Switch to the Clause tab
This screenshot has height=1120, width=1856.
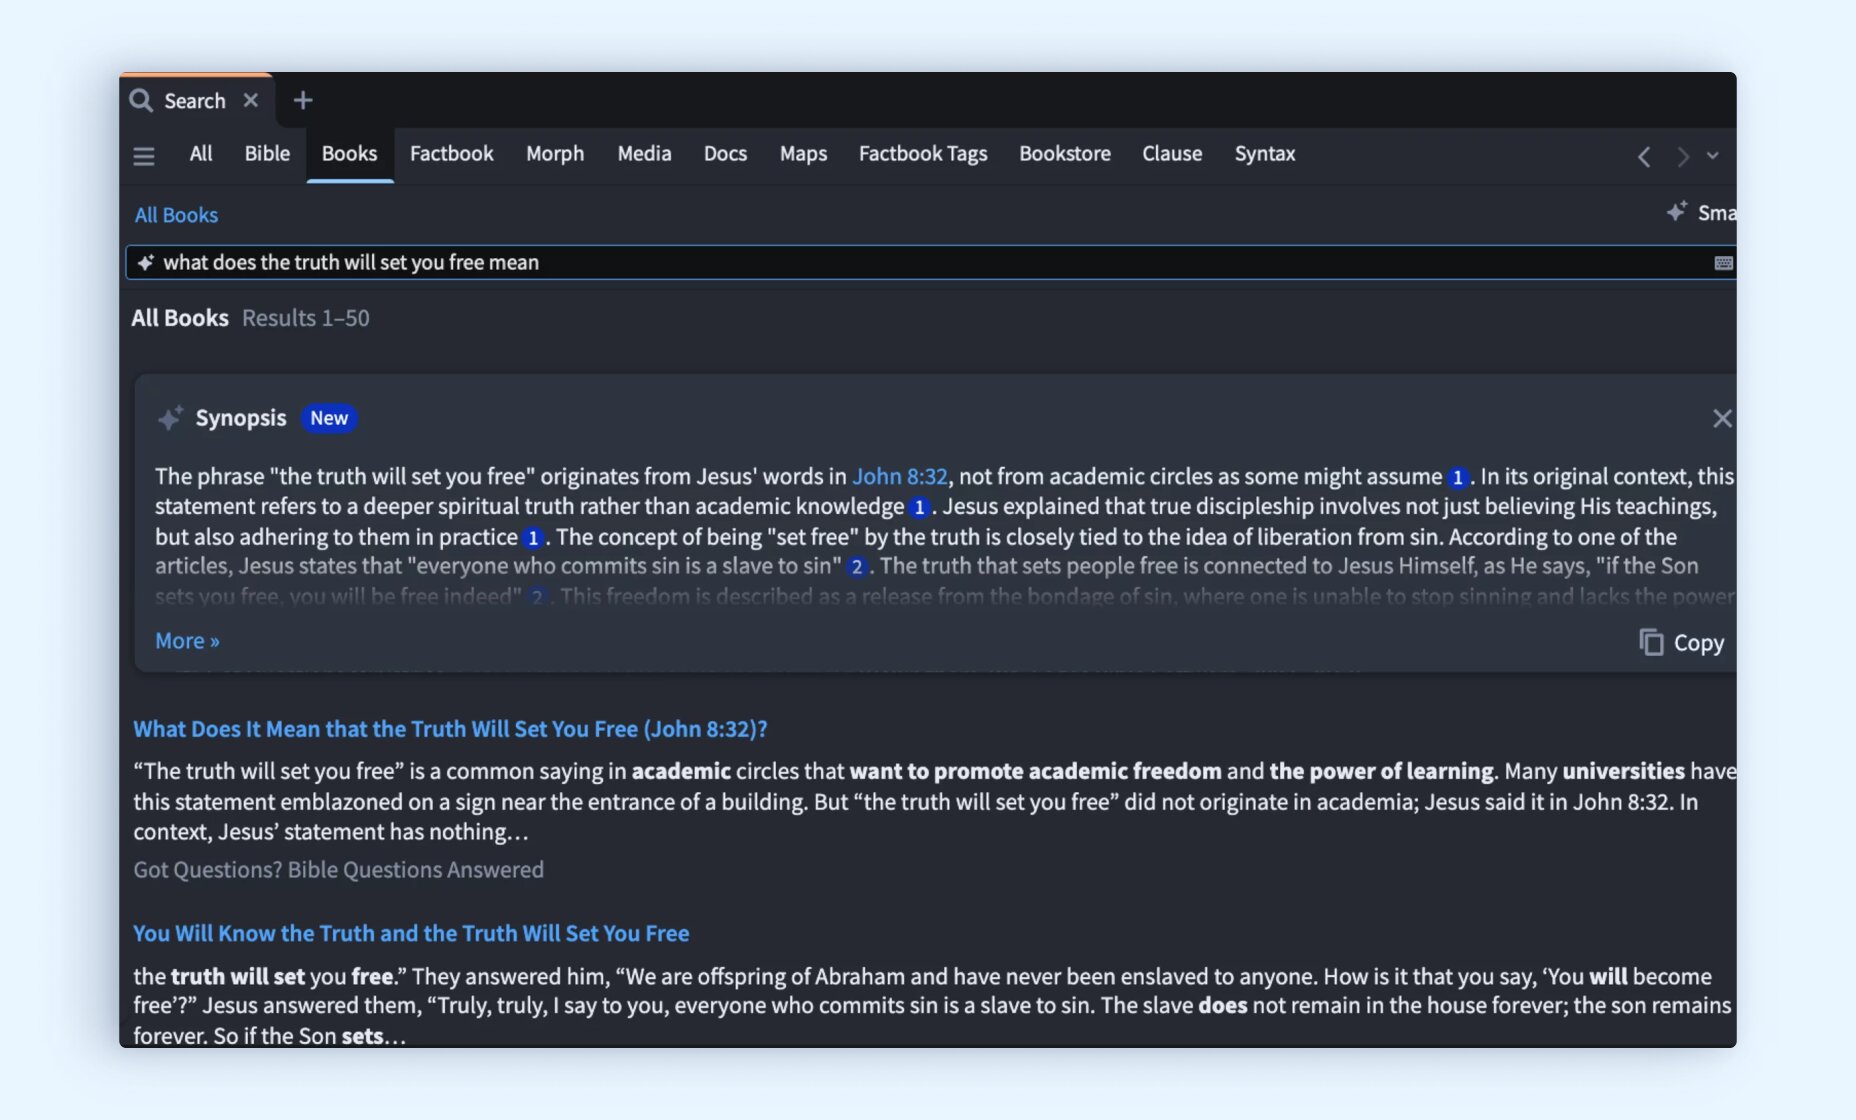1172,153
